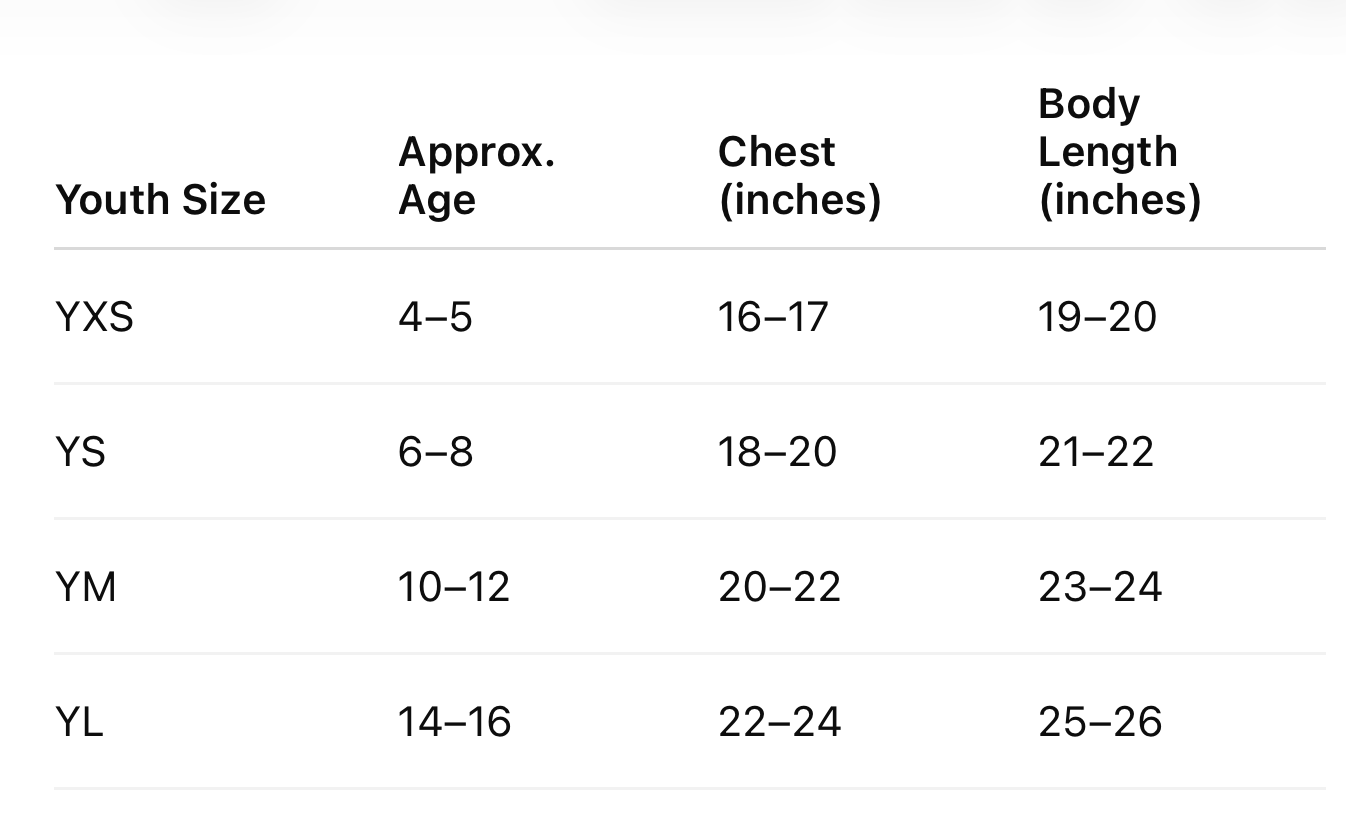
Task: Select the 23–24 body length value
Action: (1100, 587)
